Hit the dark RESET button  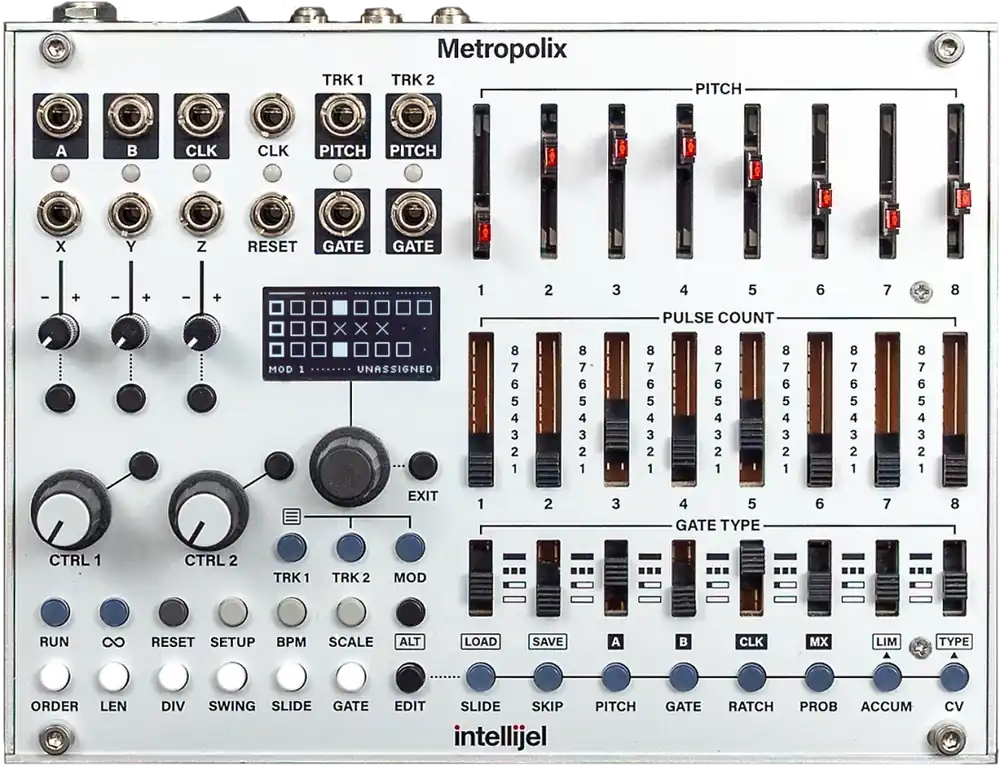pos(173,612)
